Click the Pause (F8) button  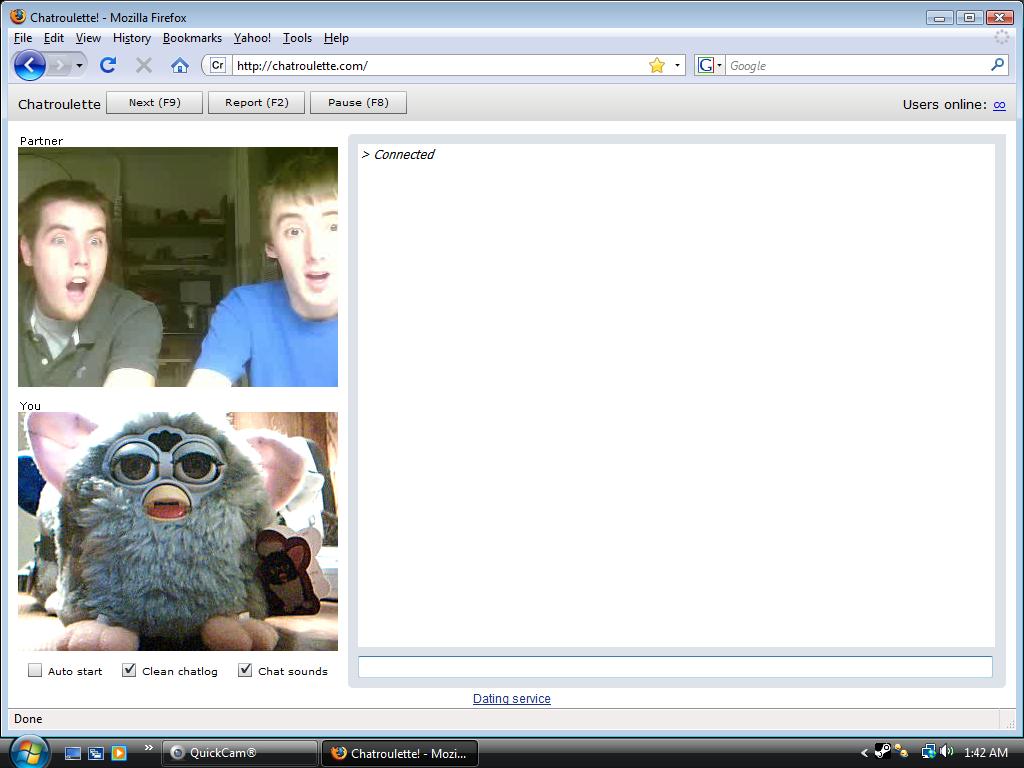(x=359, y=103)
